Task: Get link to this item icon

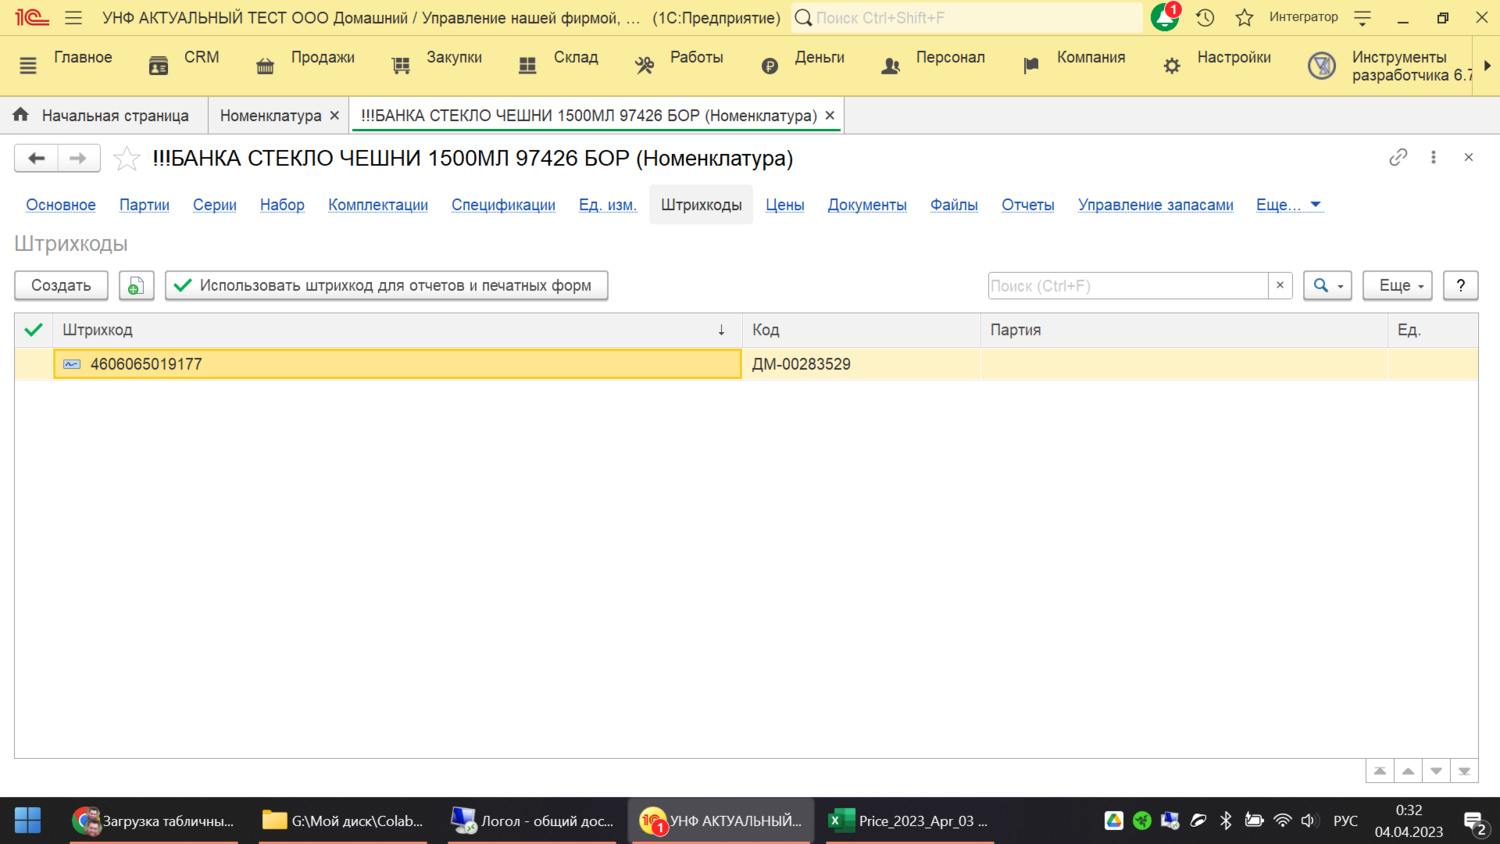Action: coord(1398,158)
